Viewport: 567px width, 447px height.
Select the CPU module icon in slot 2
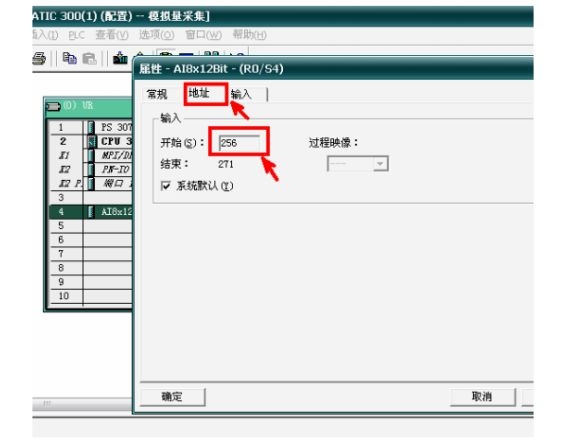point(91,141)
